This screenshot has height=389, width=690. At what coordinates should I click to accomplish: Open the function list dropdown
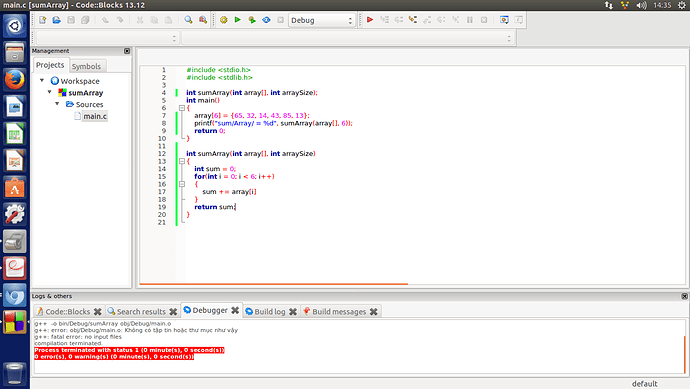point(348,38)
